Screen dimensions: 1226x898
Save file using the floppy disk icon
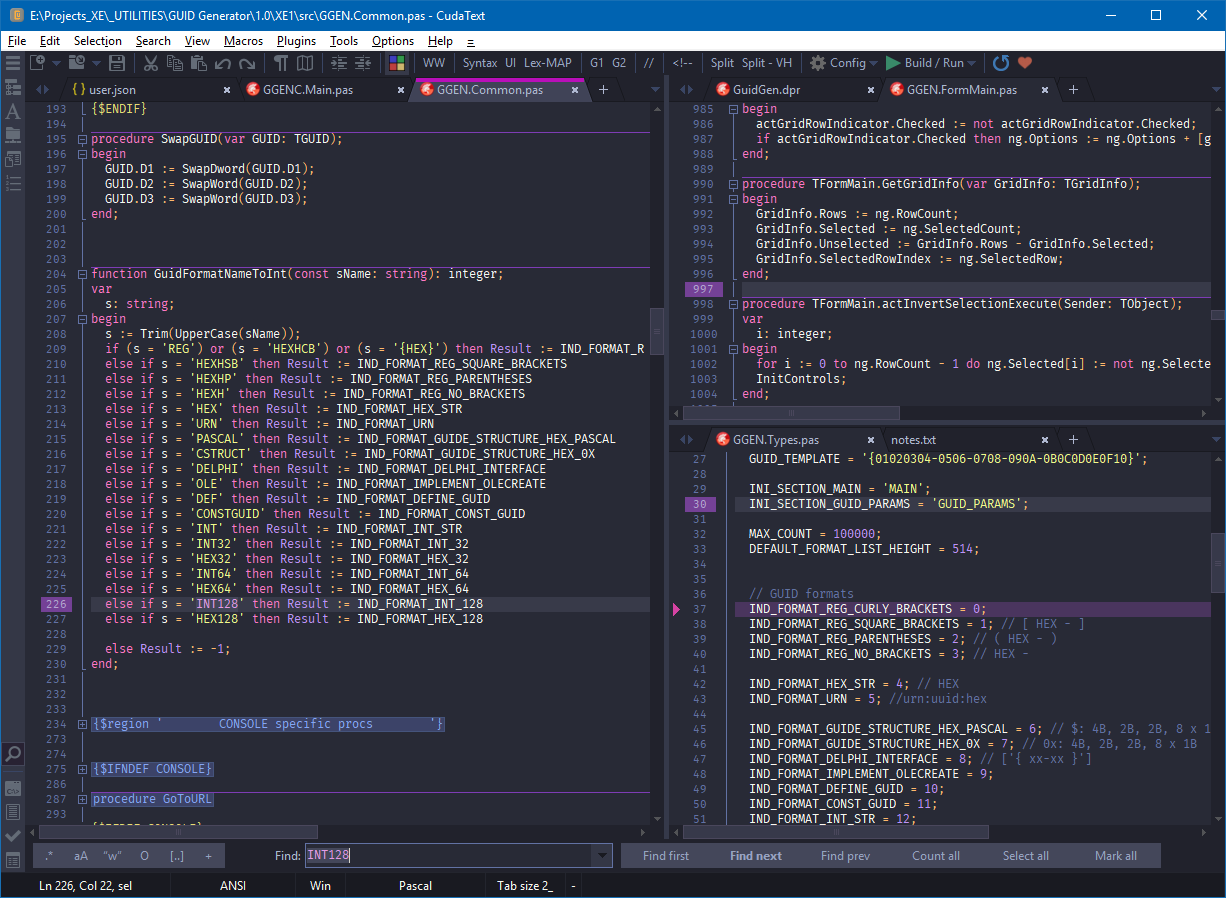[117, 63]
